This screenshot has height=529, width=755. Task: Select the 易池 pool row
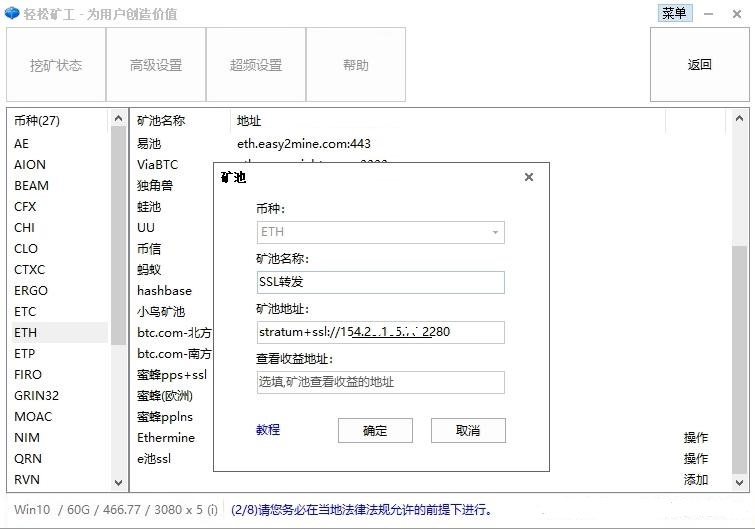coord(149,143)
